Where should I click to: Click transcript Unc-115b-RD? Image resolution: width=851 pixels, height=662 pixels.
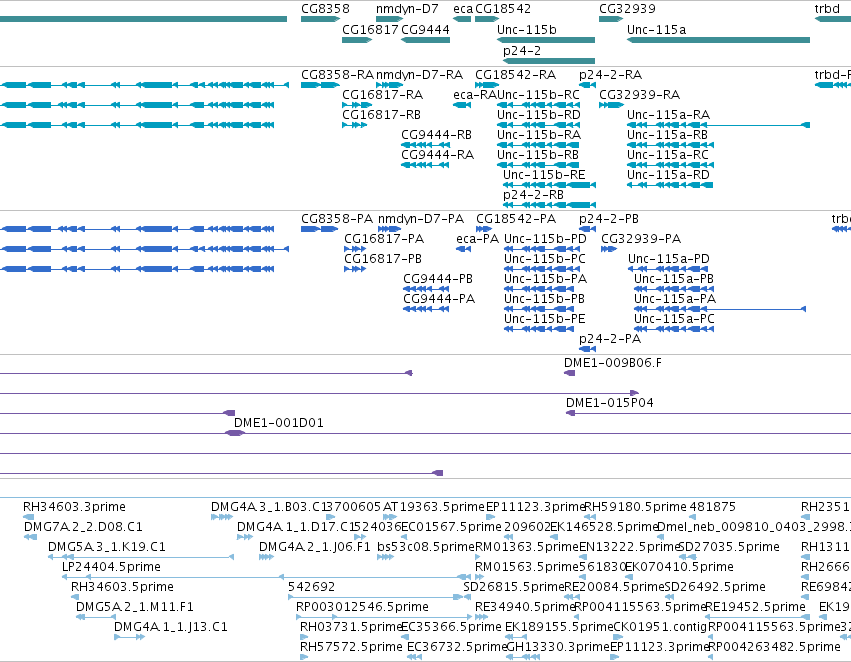pos(539,114)
